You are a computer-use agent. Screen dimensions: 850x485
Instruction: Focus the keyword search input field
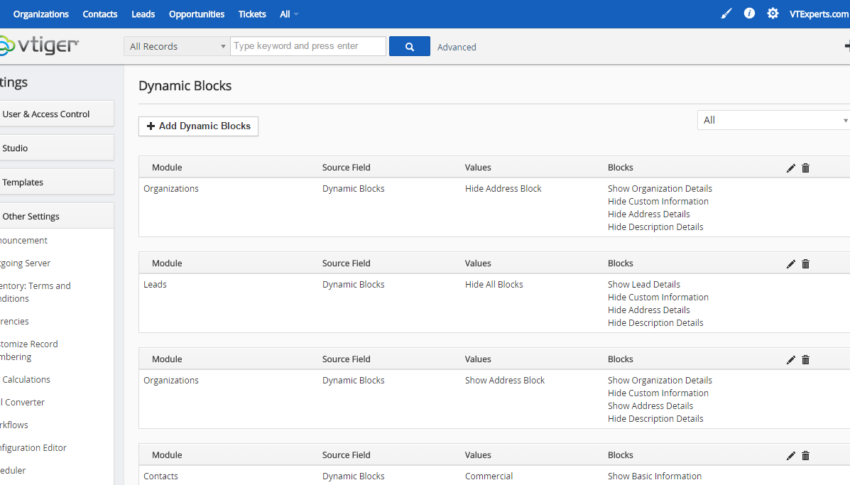click(308, 46)
